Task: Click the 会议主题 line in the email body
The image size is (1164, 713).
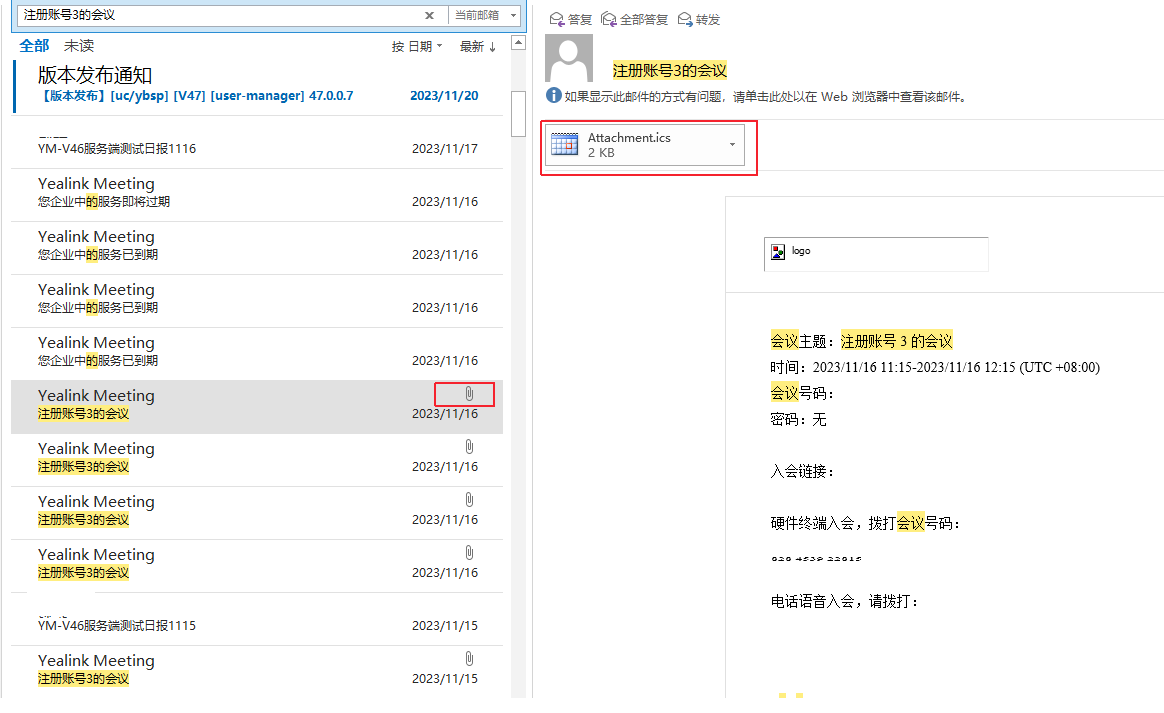Action: tap(861, 341)
